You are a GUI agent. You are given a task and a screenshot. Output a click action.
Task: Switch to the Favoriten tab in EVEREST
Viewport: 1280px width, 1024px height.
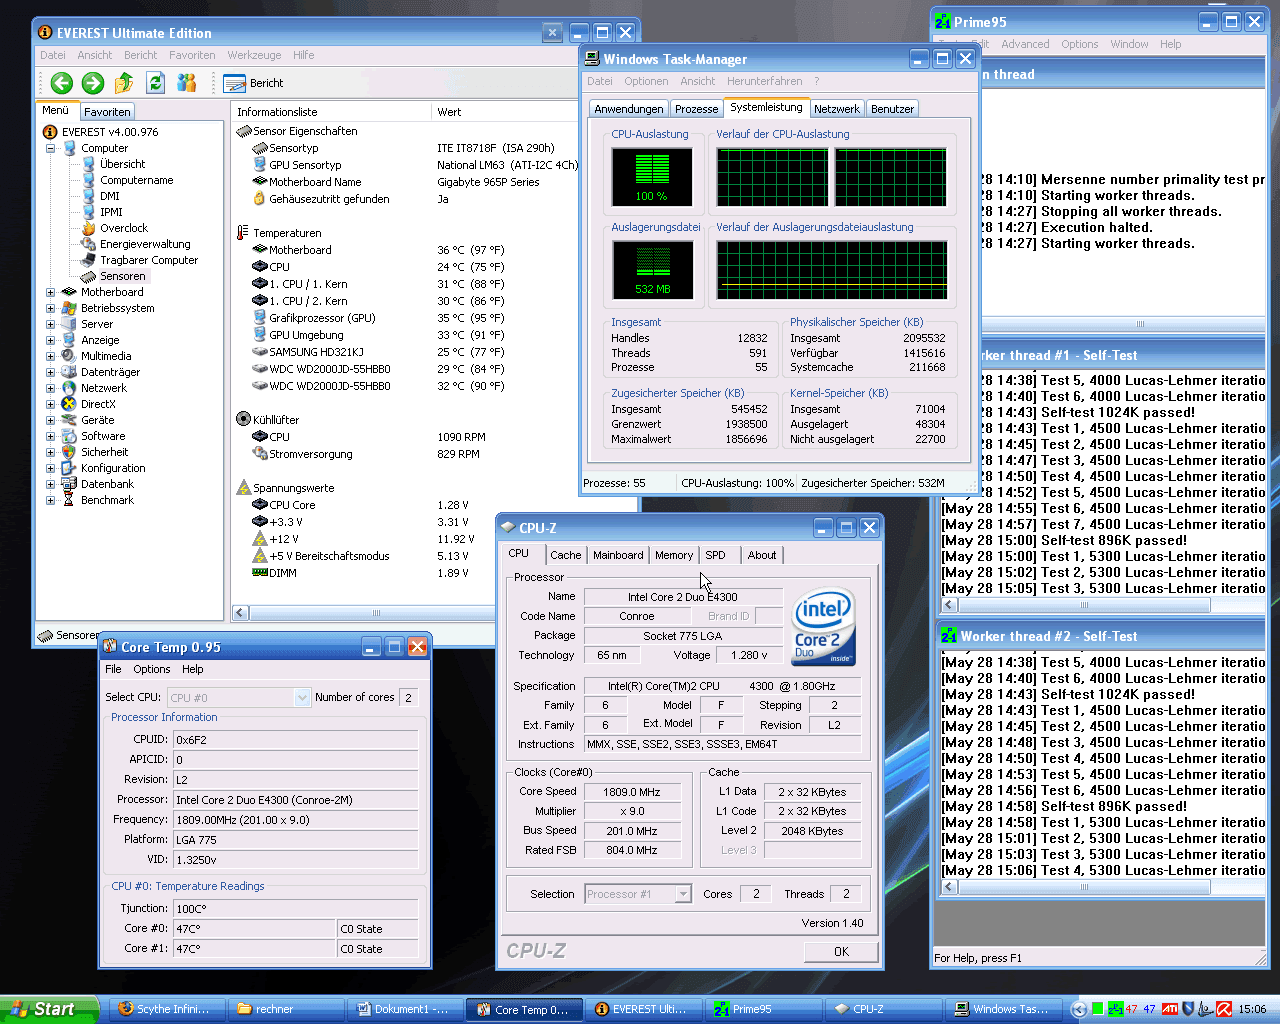(107, 112)
